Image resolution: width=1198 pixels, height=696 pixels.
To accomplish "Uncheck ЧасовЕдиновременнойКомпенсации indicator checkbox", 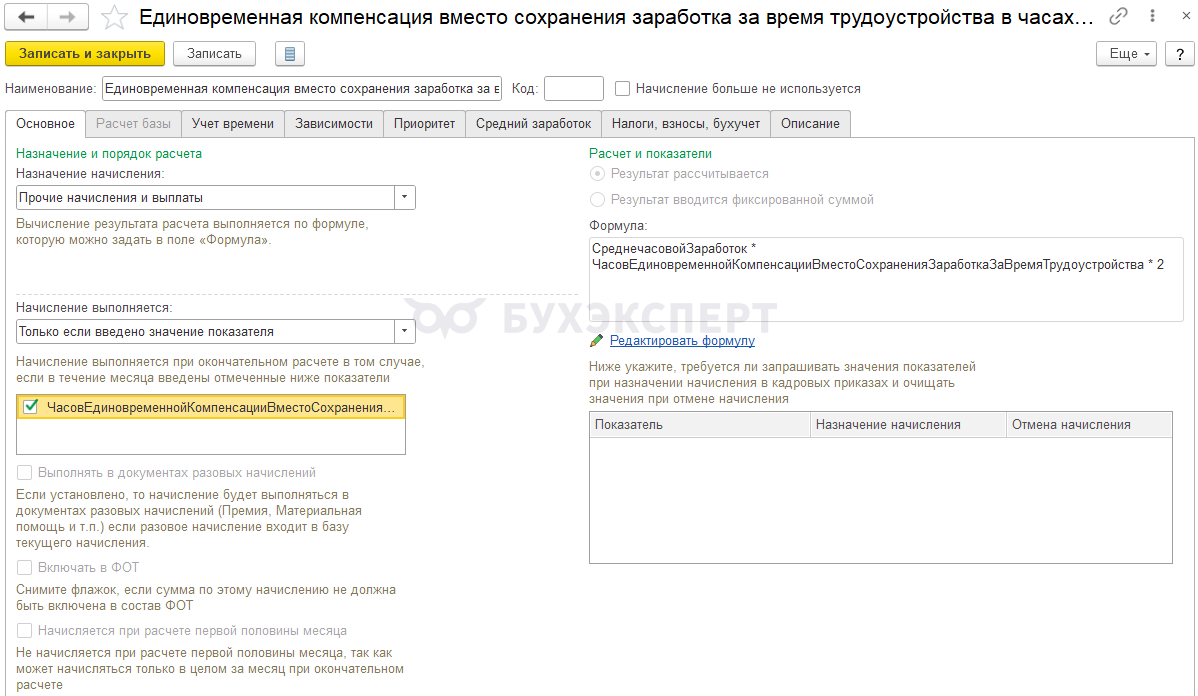I will tap(31, 406).
